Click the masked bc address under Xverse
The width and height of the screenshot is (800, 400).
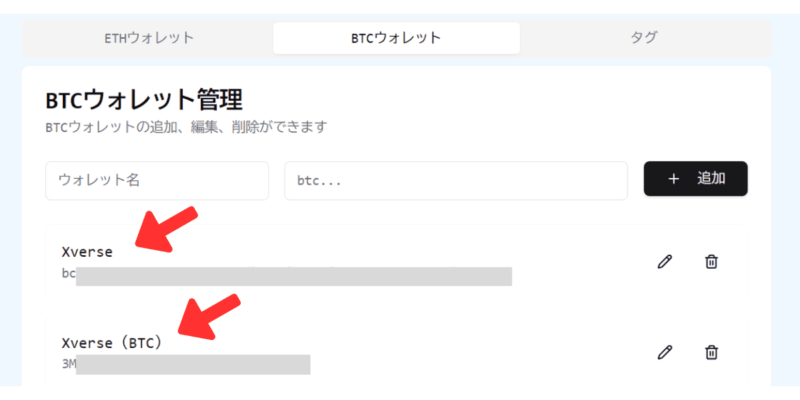click(x=287, y=276)
